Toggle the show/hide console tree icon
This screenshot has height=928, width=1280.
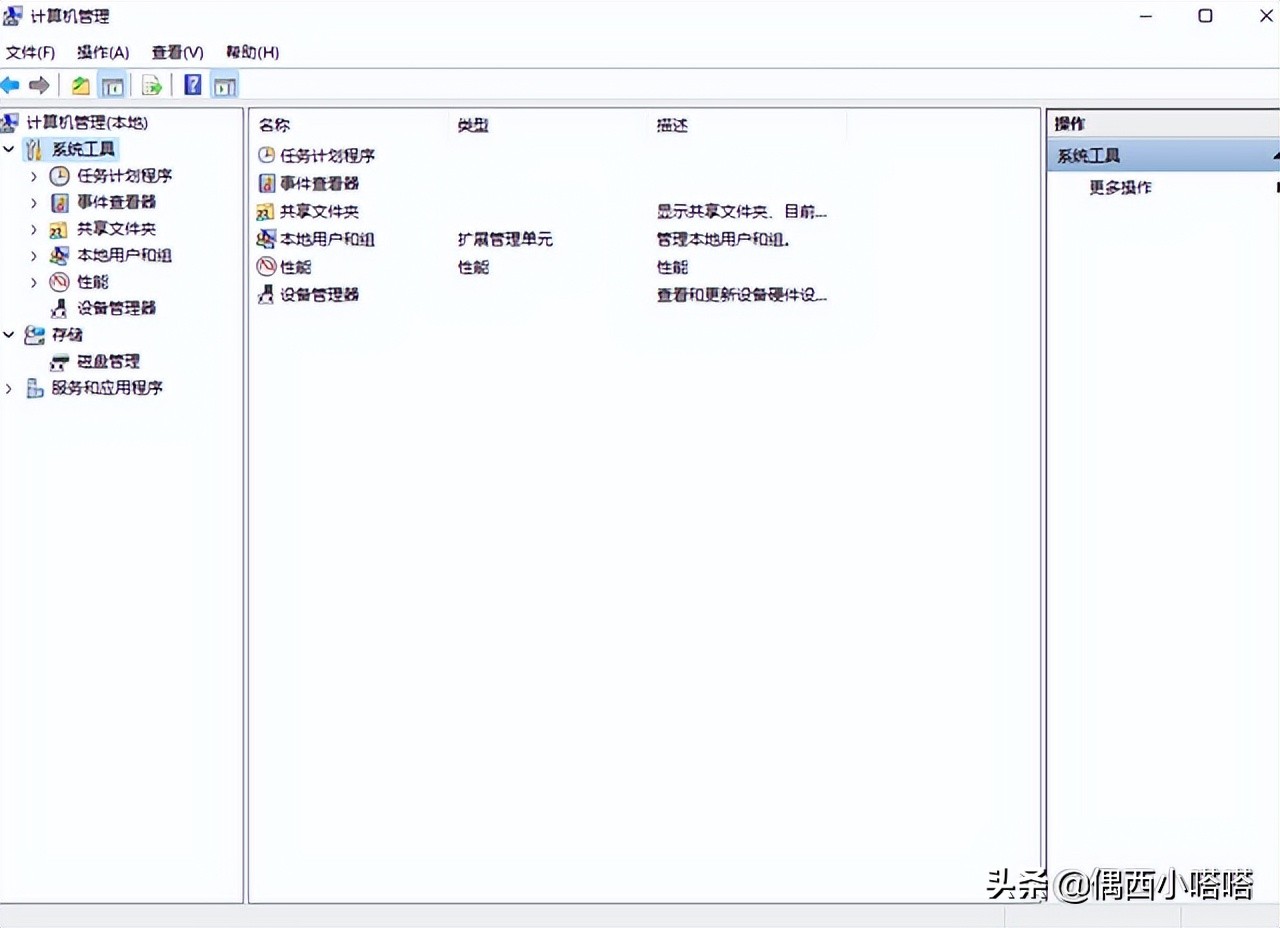113,85
